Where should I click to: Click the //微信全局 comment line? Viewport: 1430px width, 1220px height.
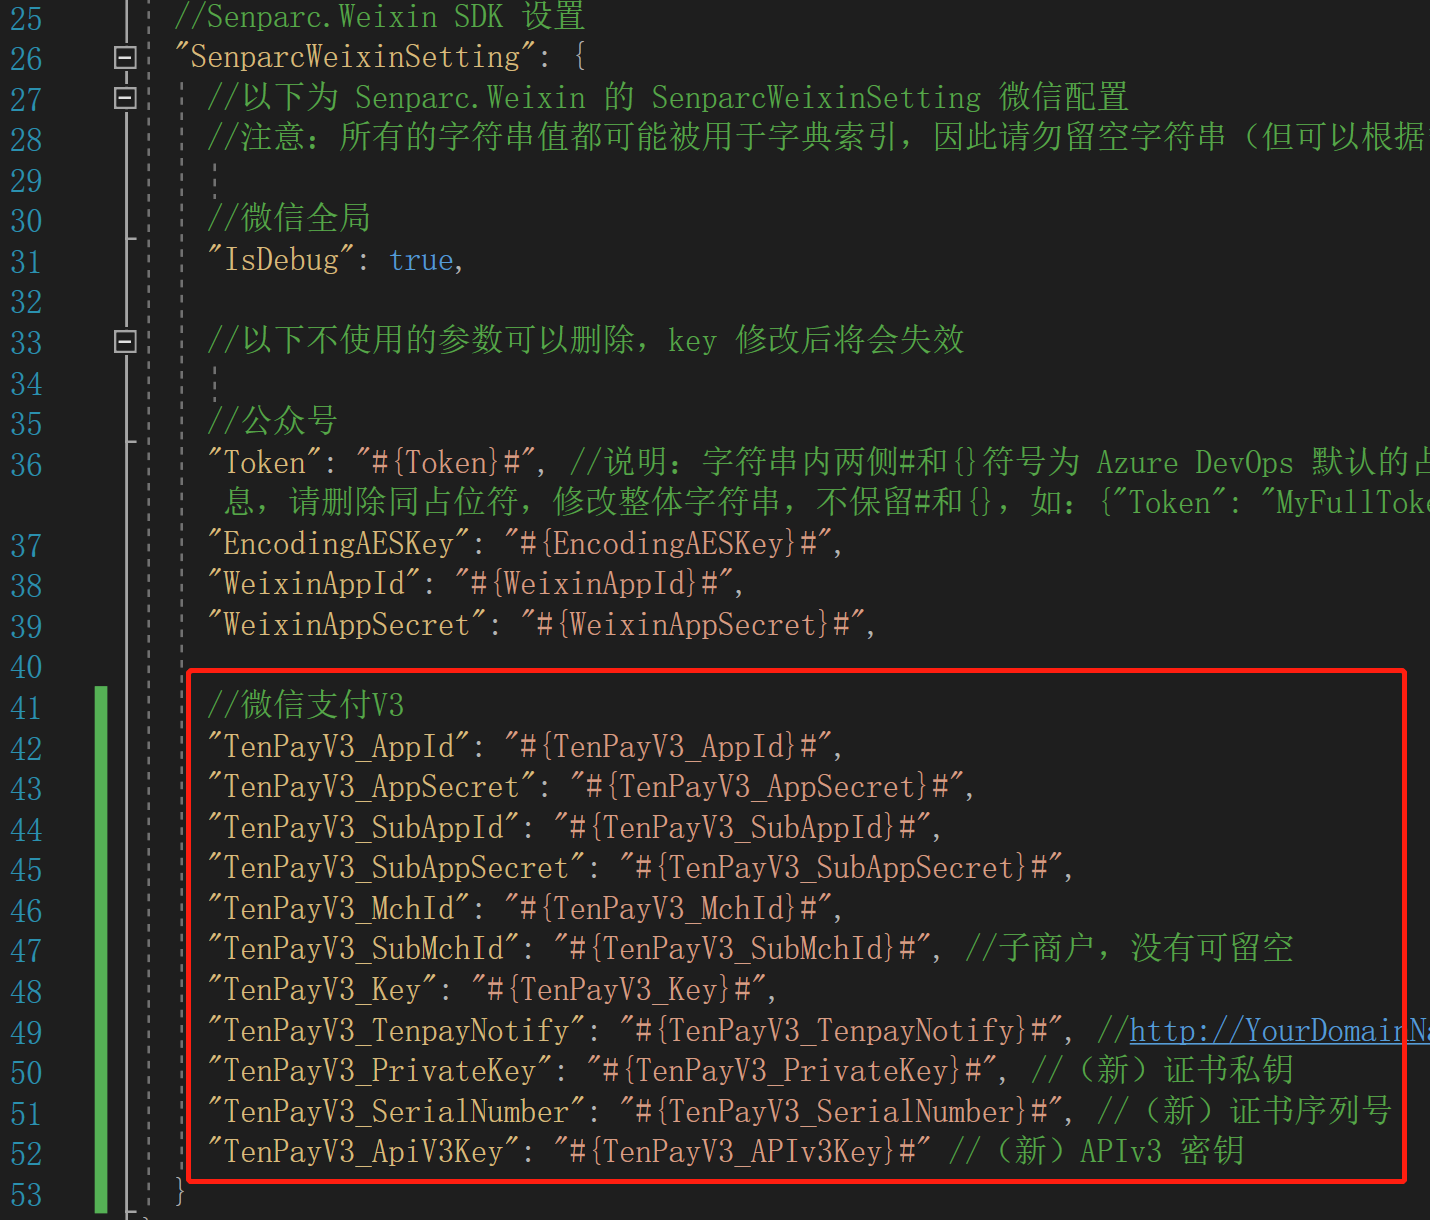[289, 217]
